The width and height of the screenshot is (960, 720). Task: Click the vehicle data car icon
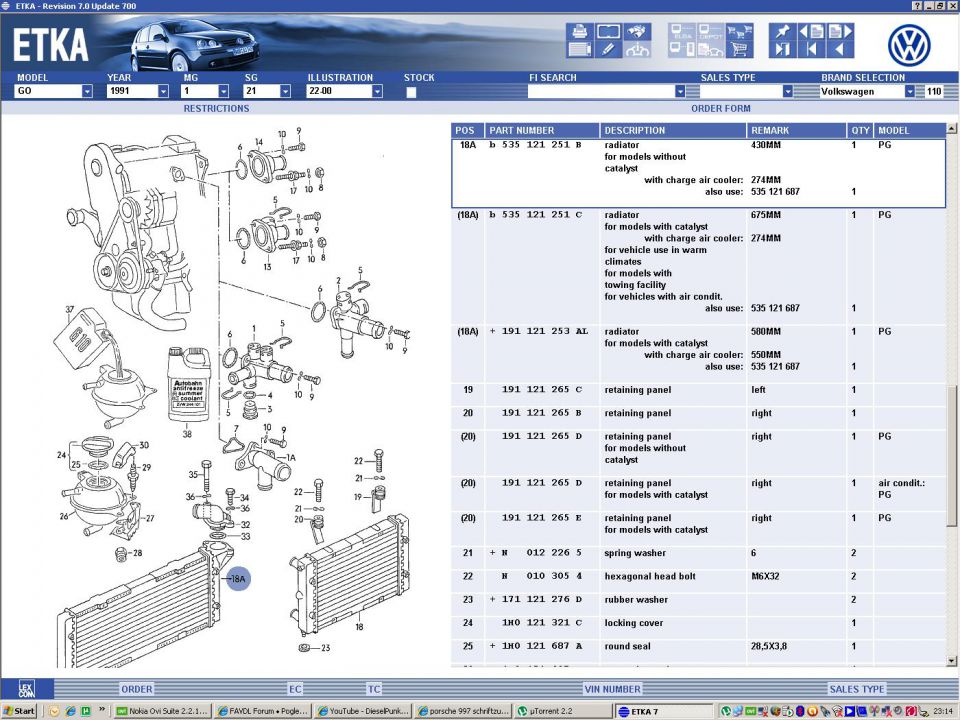[637, 50]
